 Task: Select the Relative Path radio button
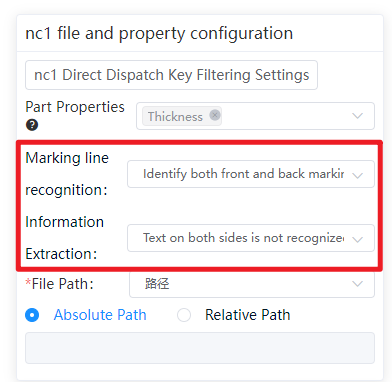pos(184,315)
